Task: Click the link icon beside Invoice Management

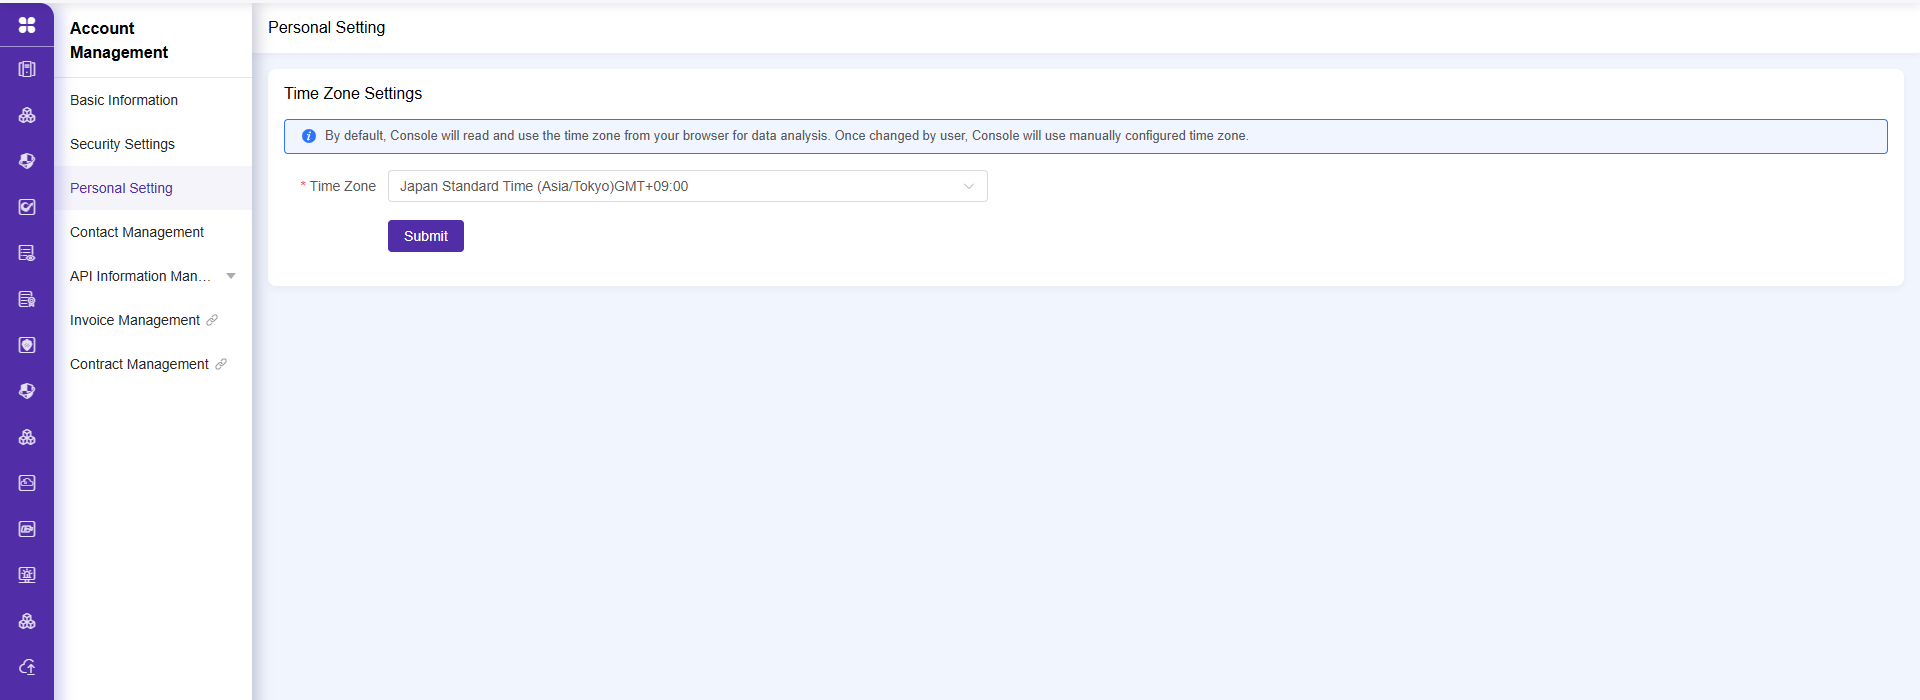Action: [212, 320]
